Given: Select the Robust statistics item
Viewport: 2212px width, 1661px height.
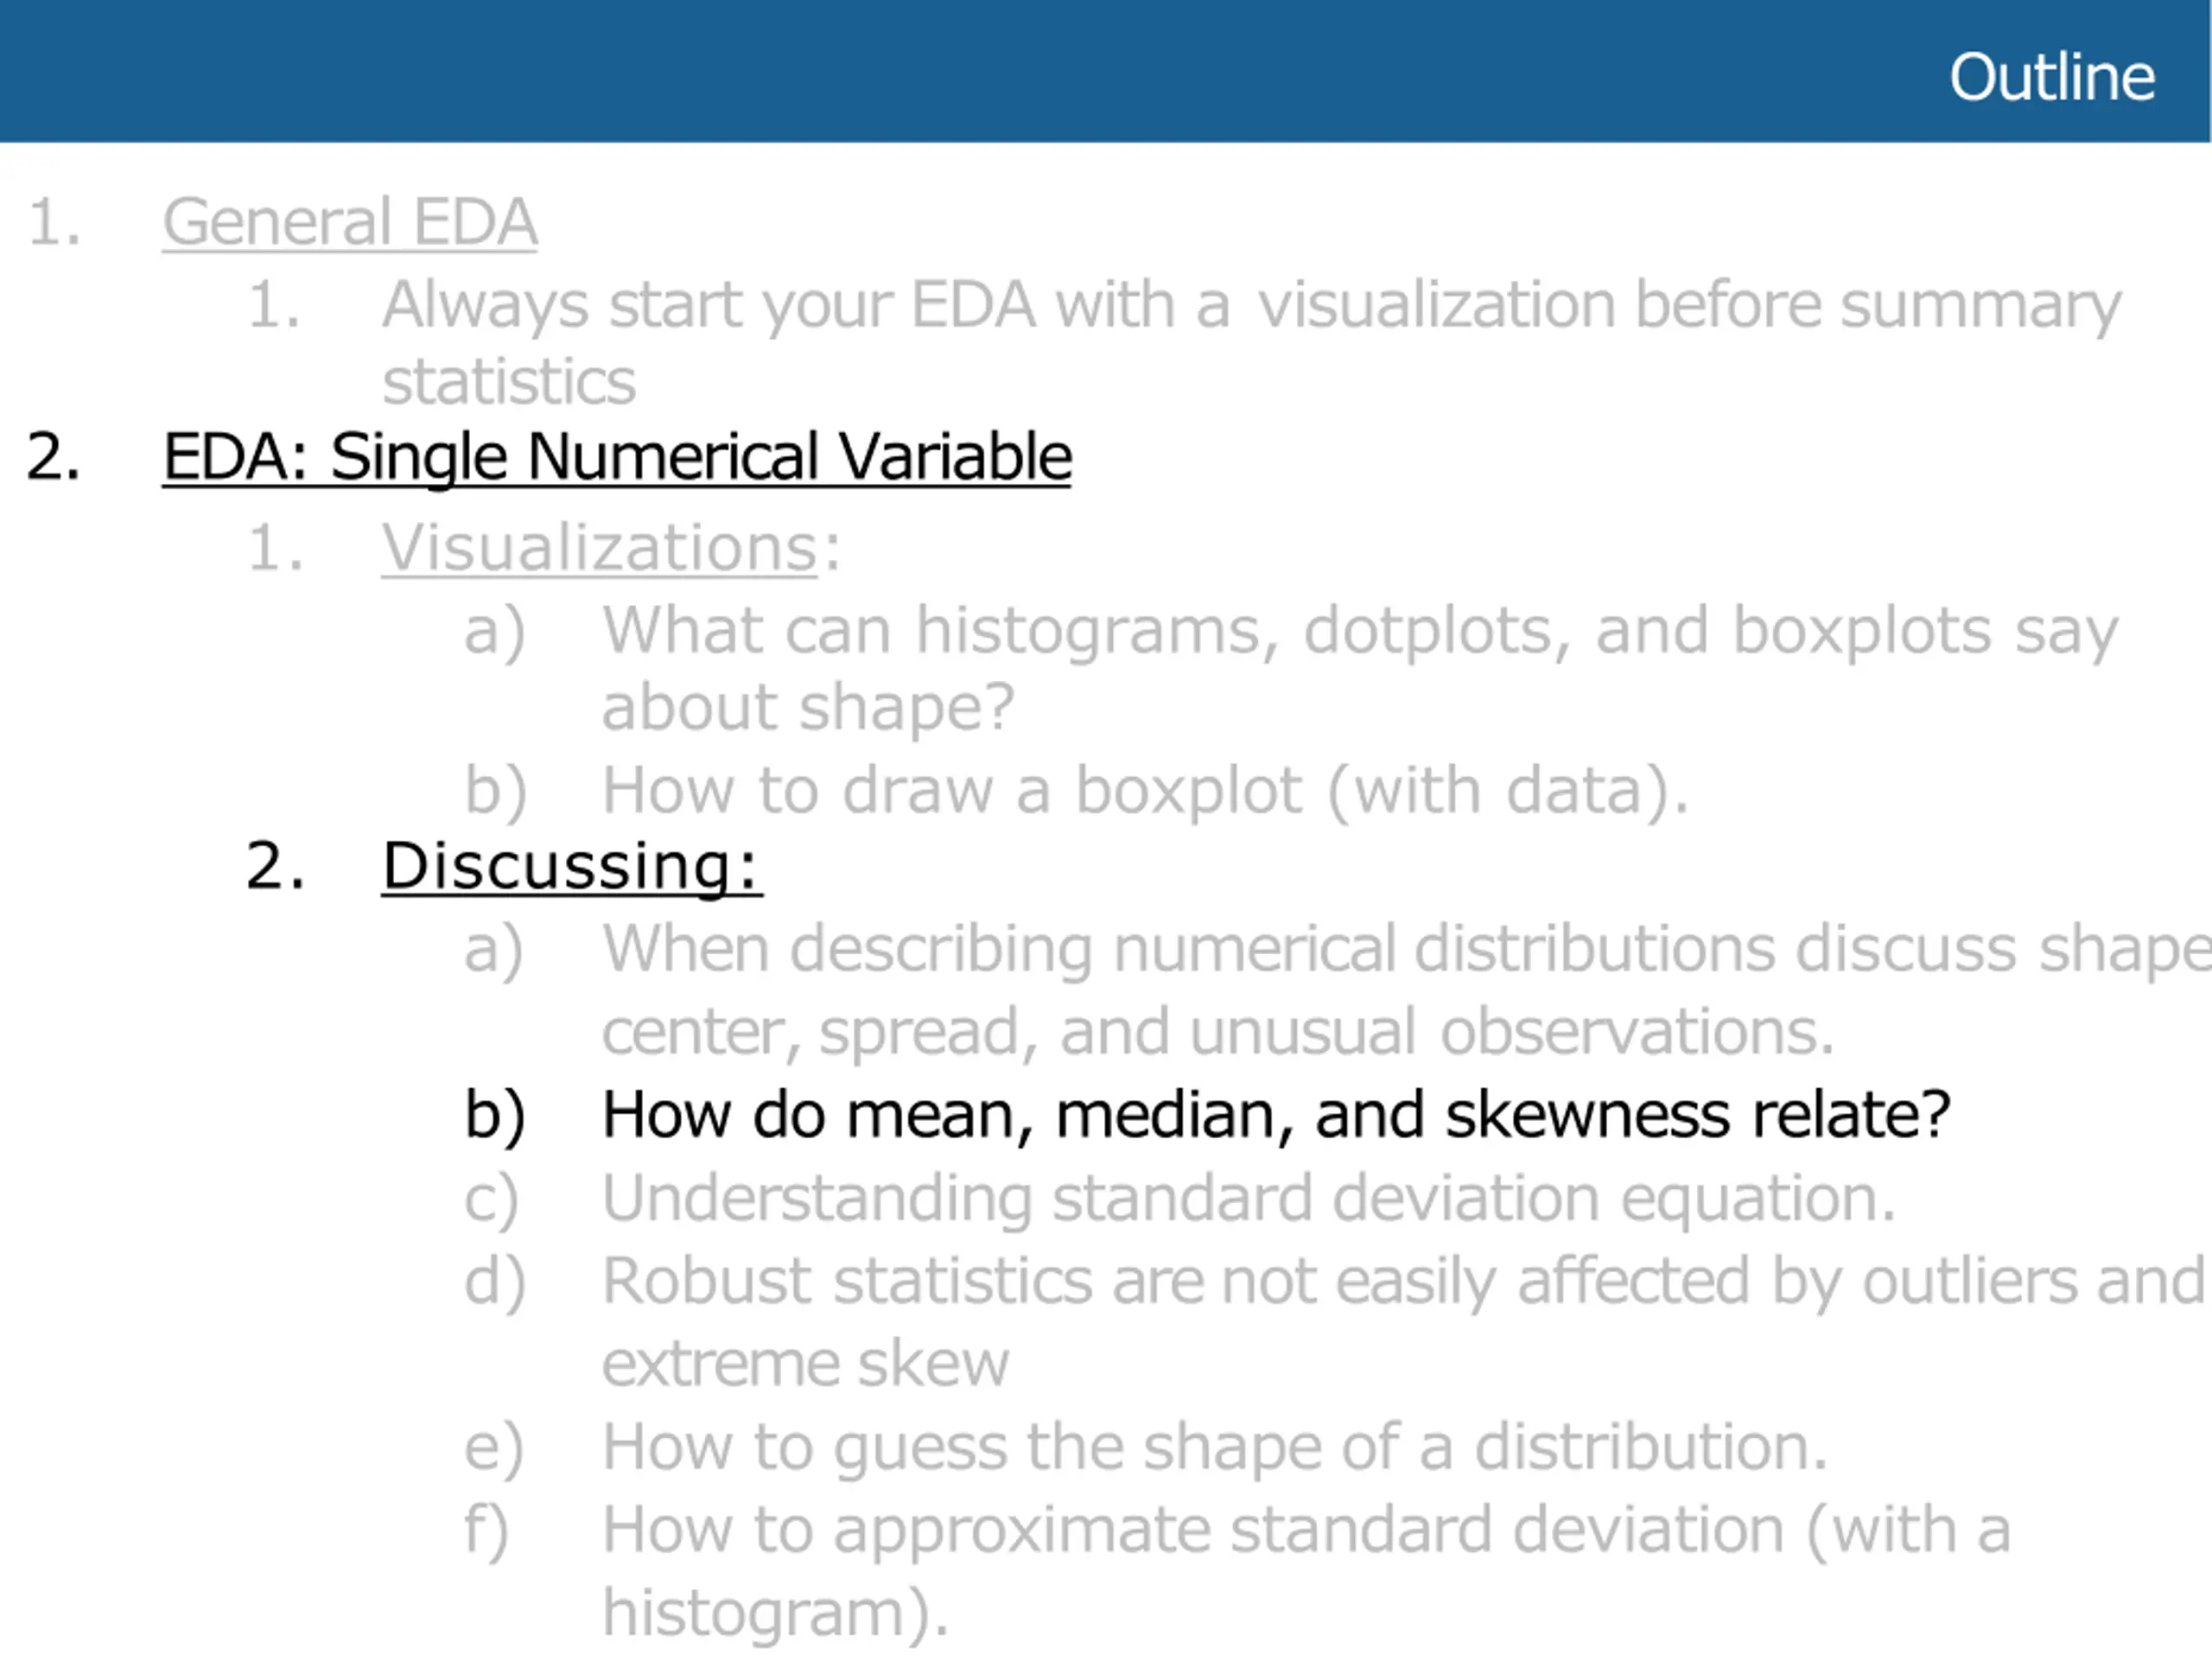Looking at the screenshot, I should pos(1403,1321).
